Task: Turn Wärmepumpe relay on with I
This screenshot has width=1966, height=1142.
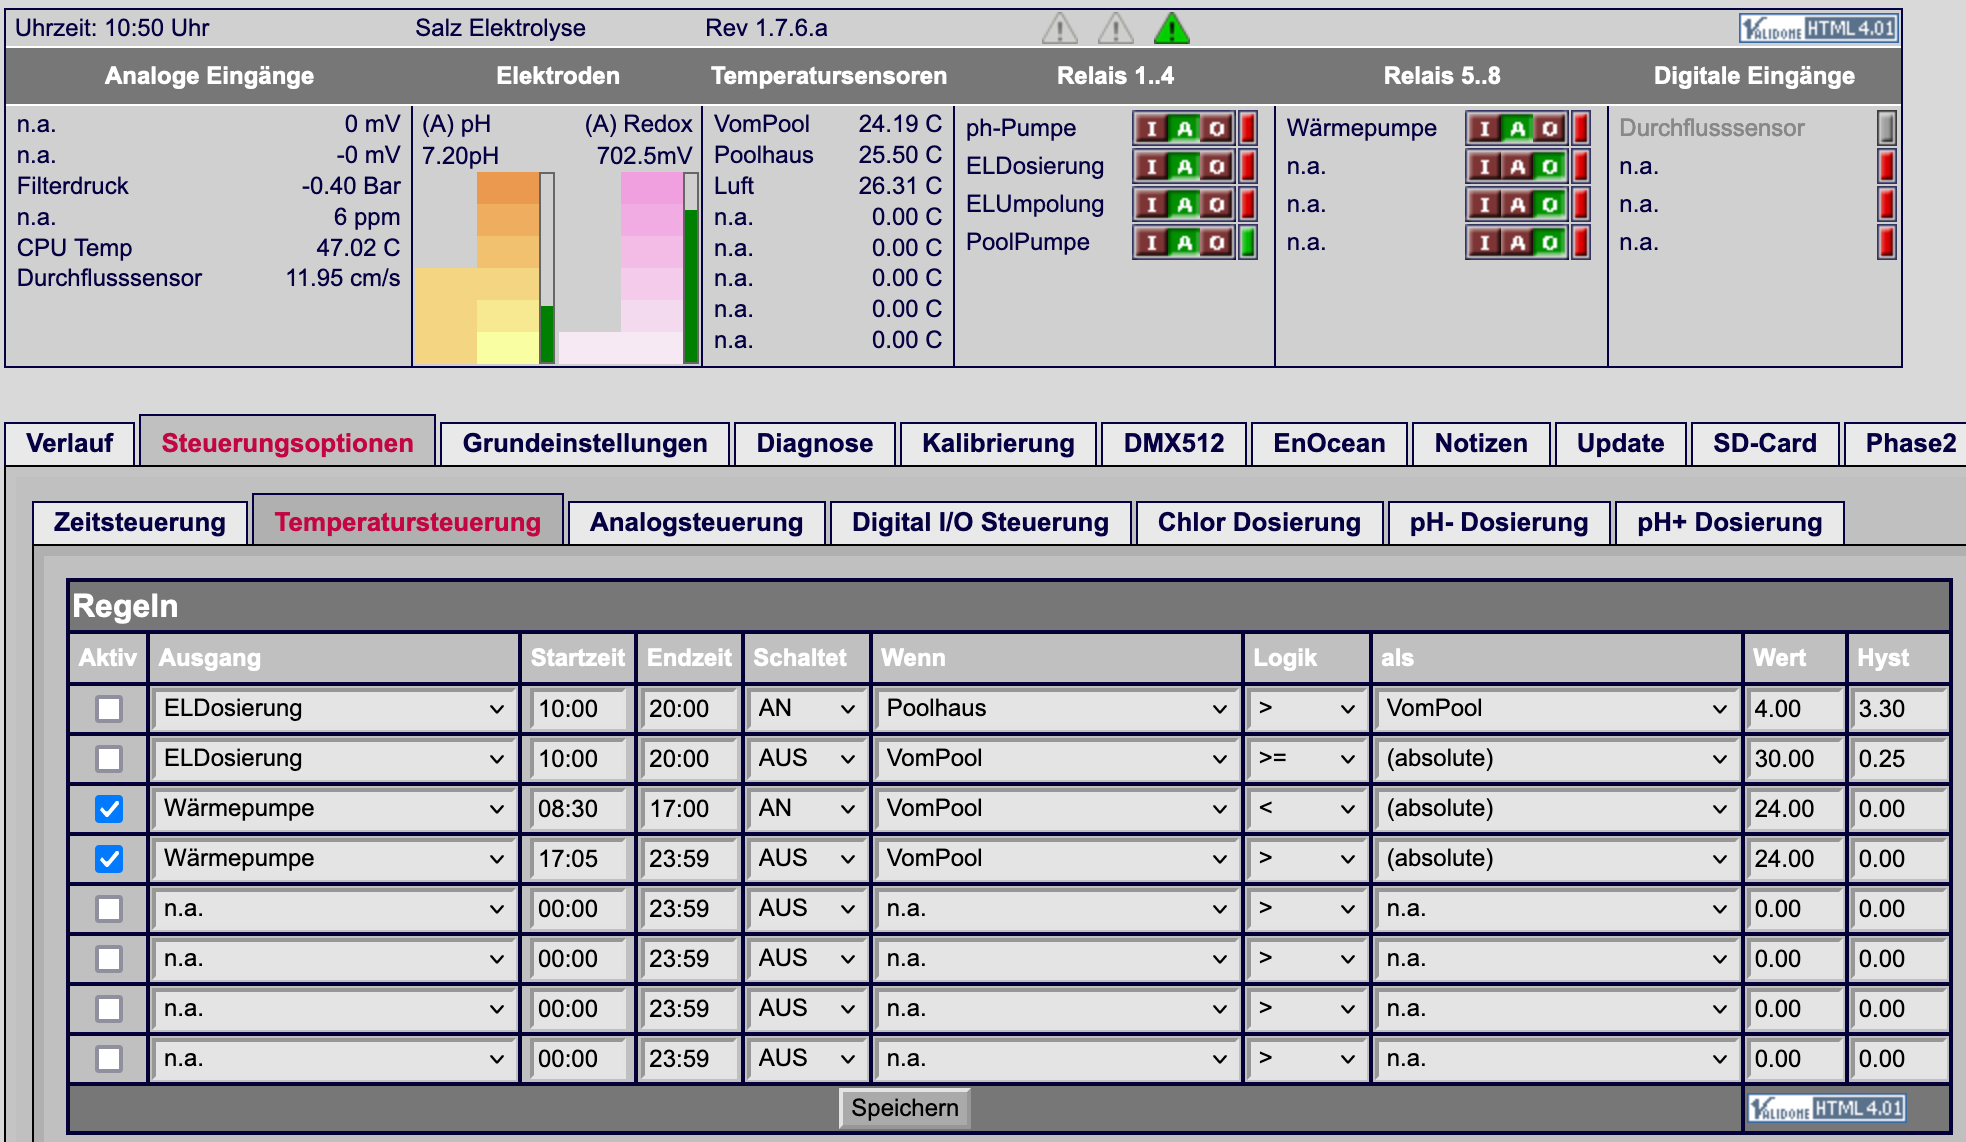Action: pyautogui.click(x=1484, y=128)
